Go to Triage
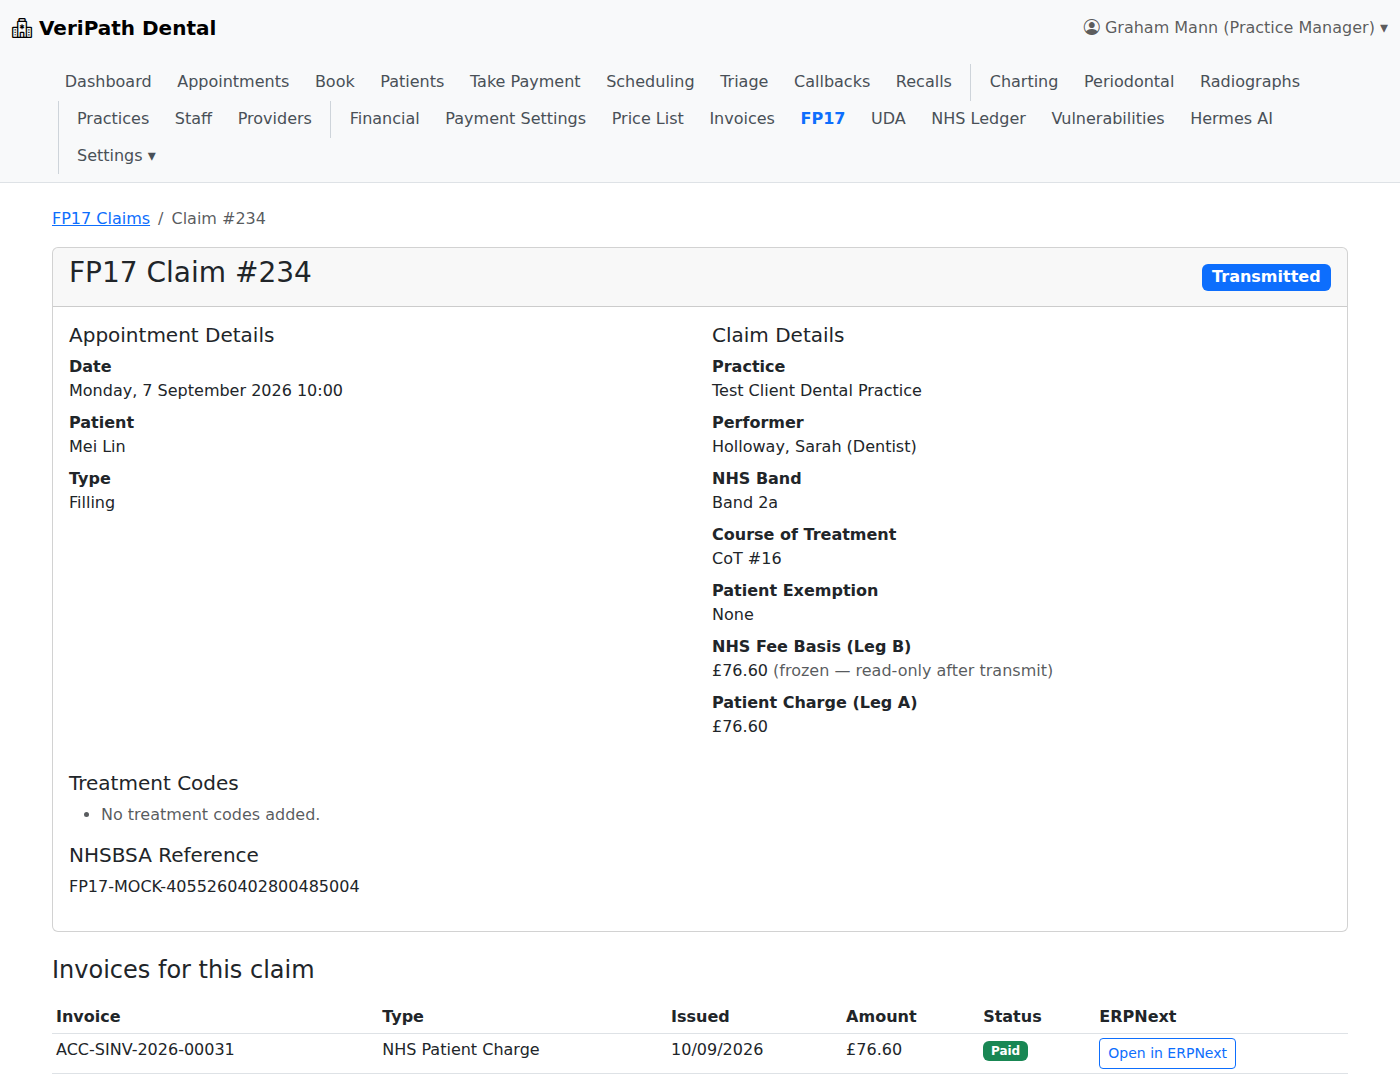 click(x=744, y=81)
